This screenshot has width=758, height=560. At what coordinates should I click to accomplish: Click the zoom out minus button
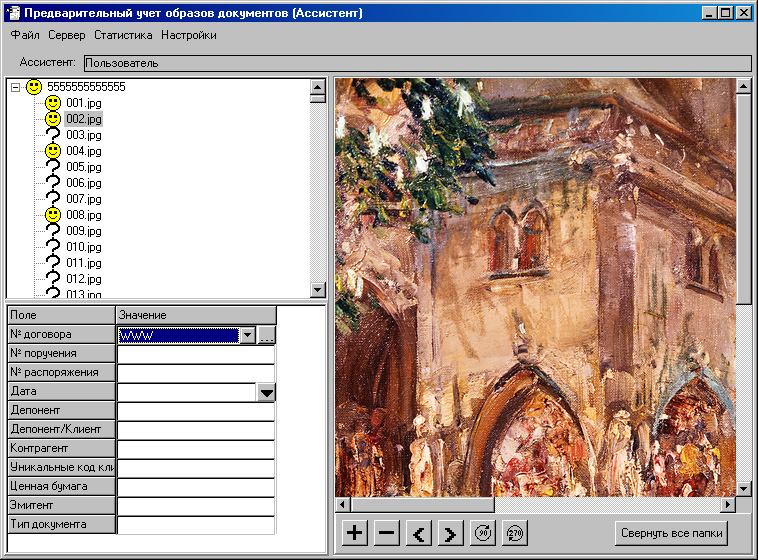point(386,533)
